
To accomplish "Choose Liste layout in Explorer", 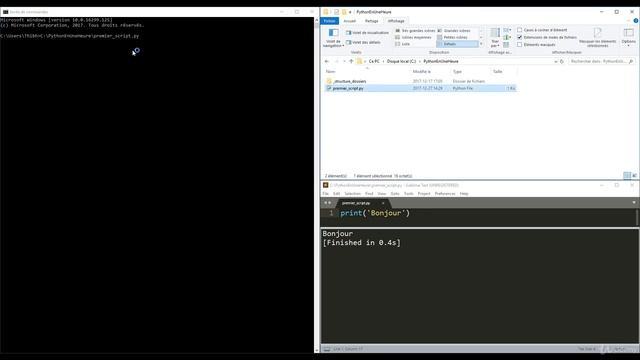I will tap(402, 44).
